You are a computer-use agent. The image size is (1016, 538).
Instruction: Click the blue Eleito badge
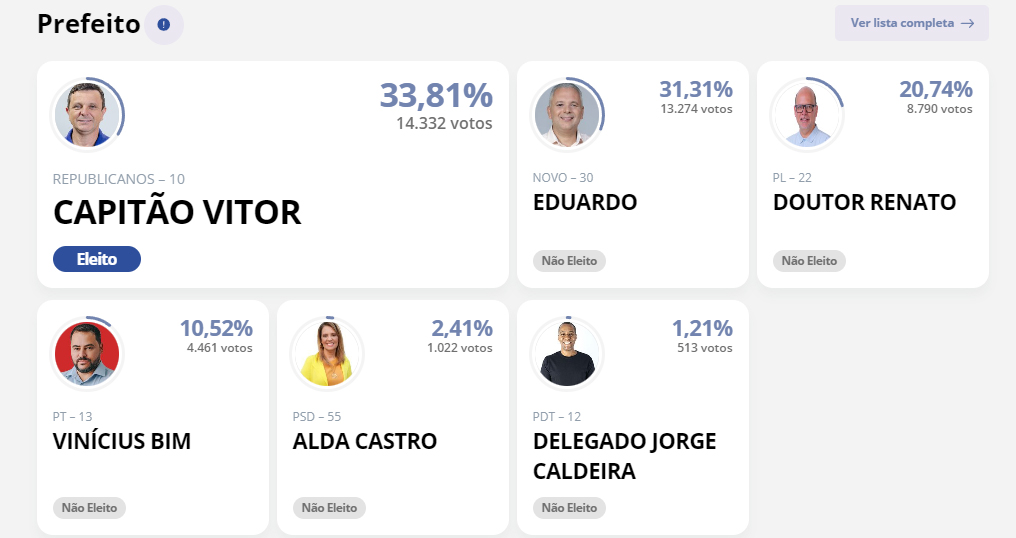97,259
